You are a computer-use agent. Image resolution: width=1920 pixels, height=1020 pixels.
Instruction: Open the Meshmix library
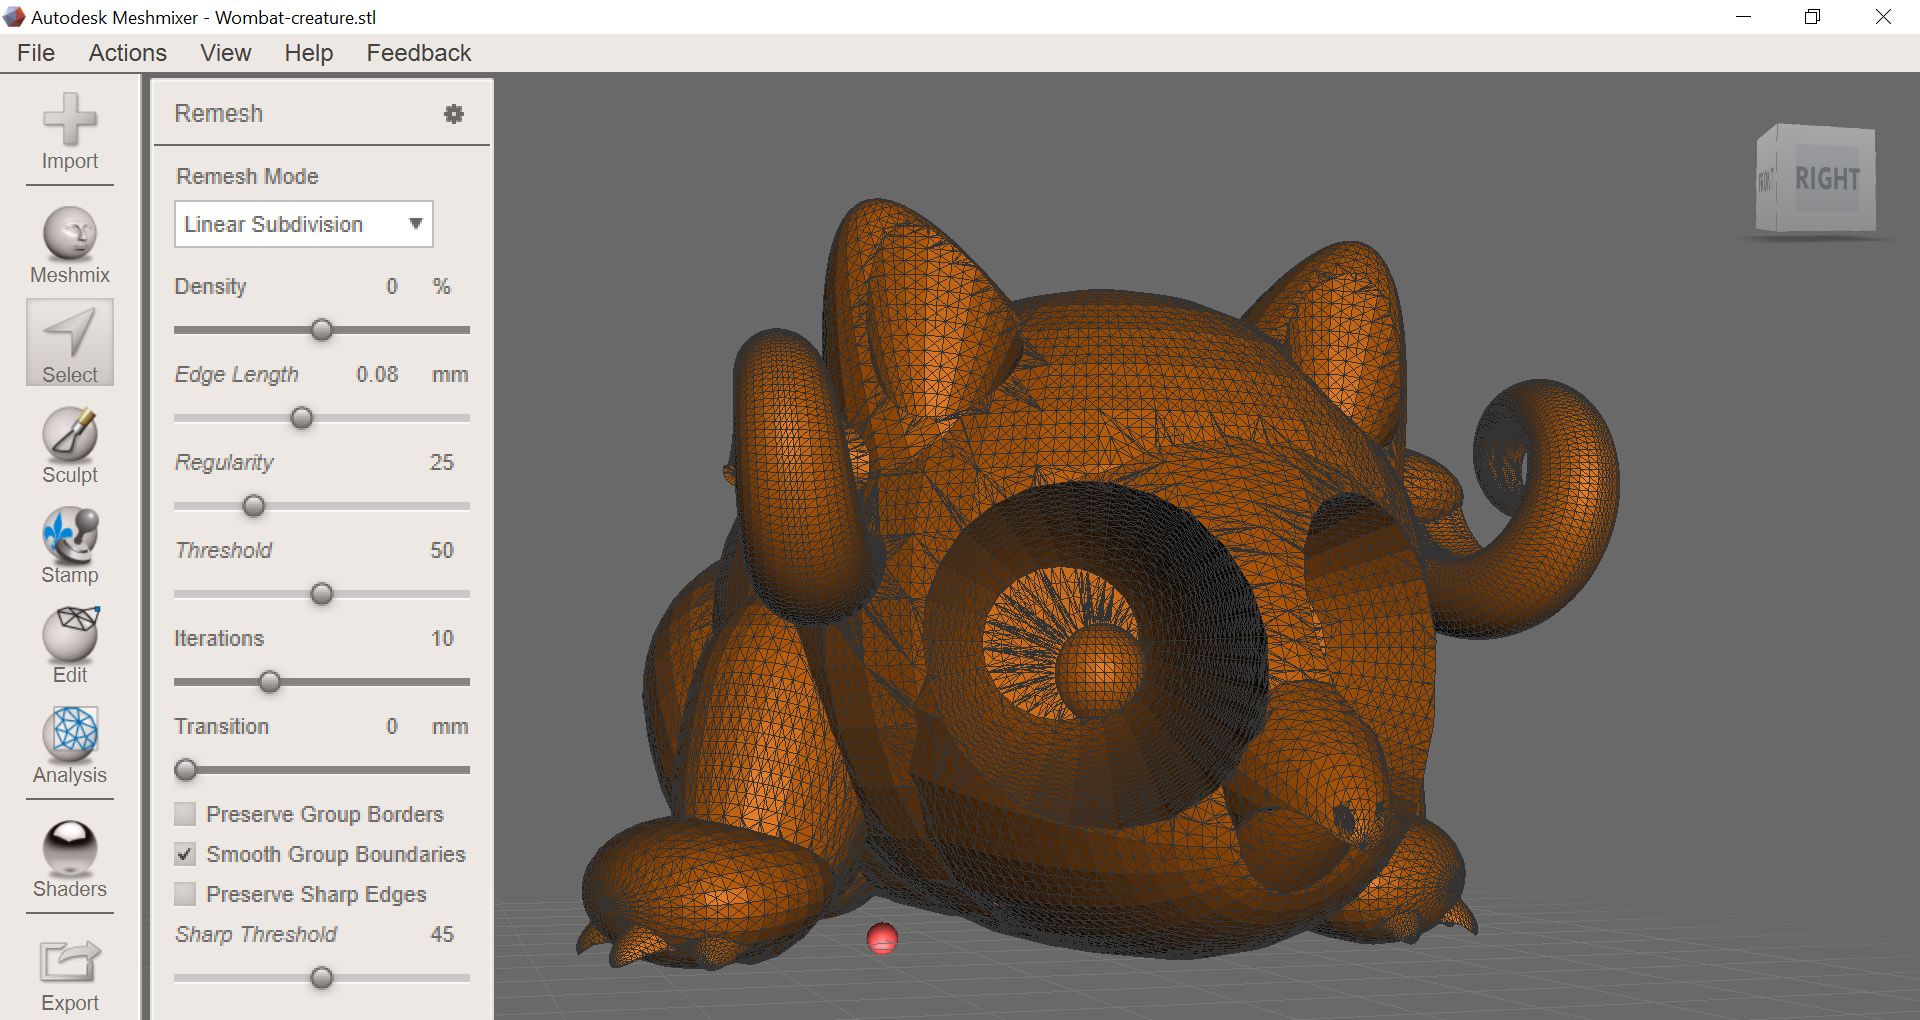[x=68, y=240]
